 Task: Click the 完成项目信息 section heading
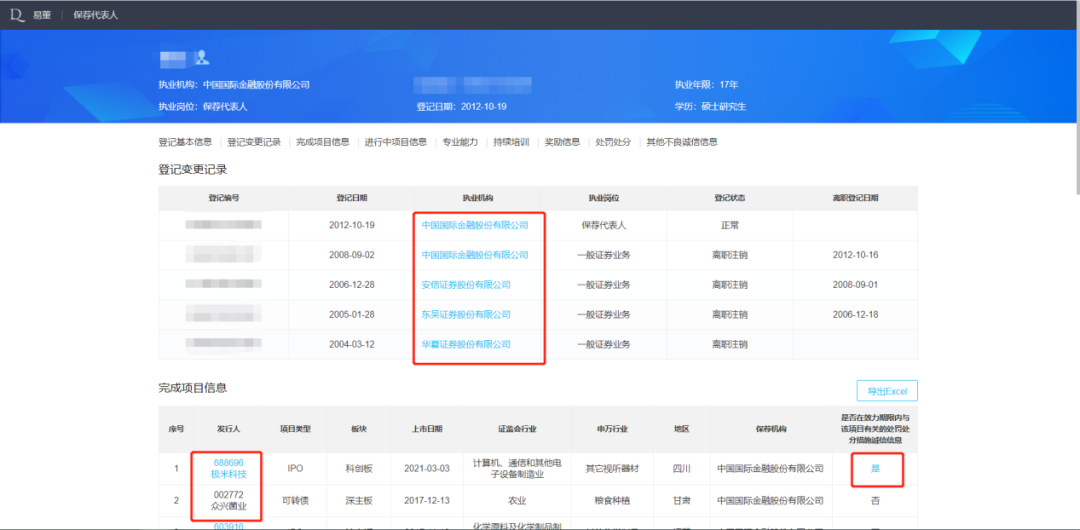click(193, 388)
